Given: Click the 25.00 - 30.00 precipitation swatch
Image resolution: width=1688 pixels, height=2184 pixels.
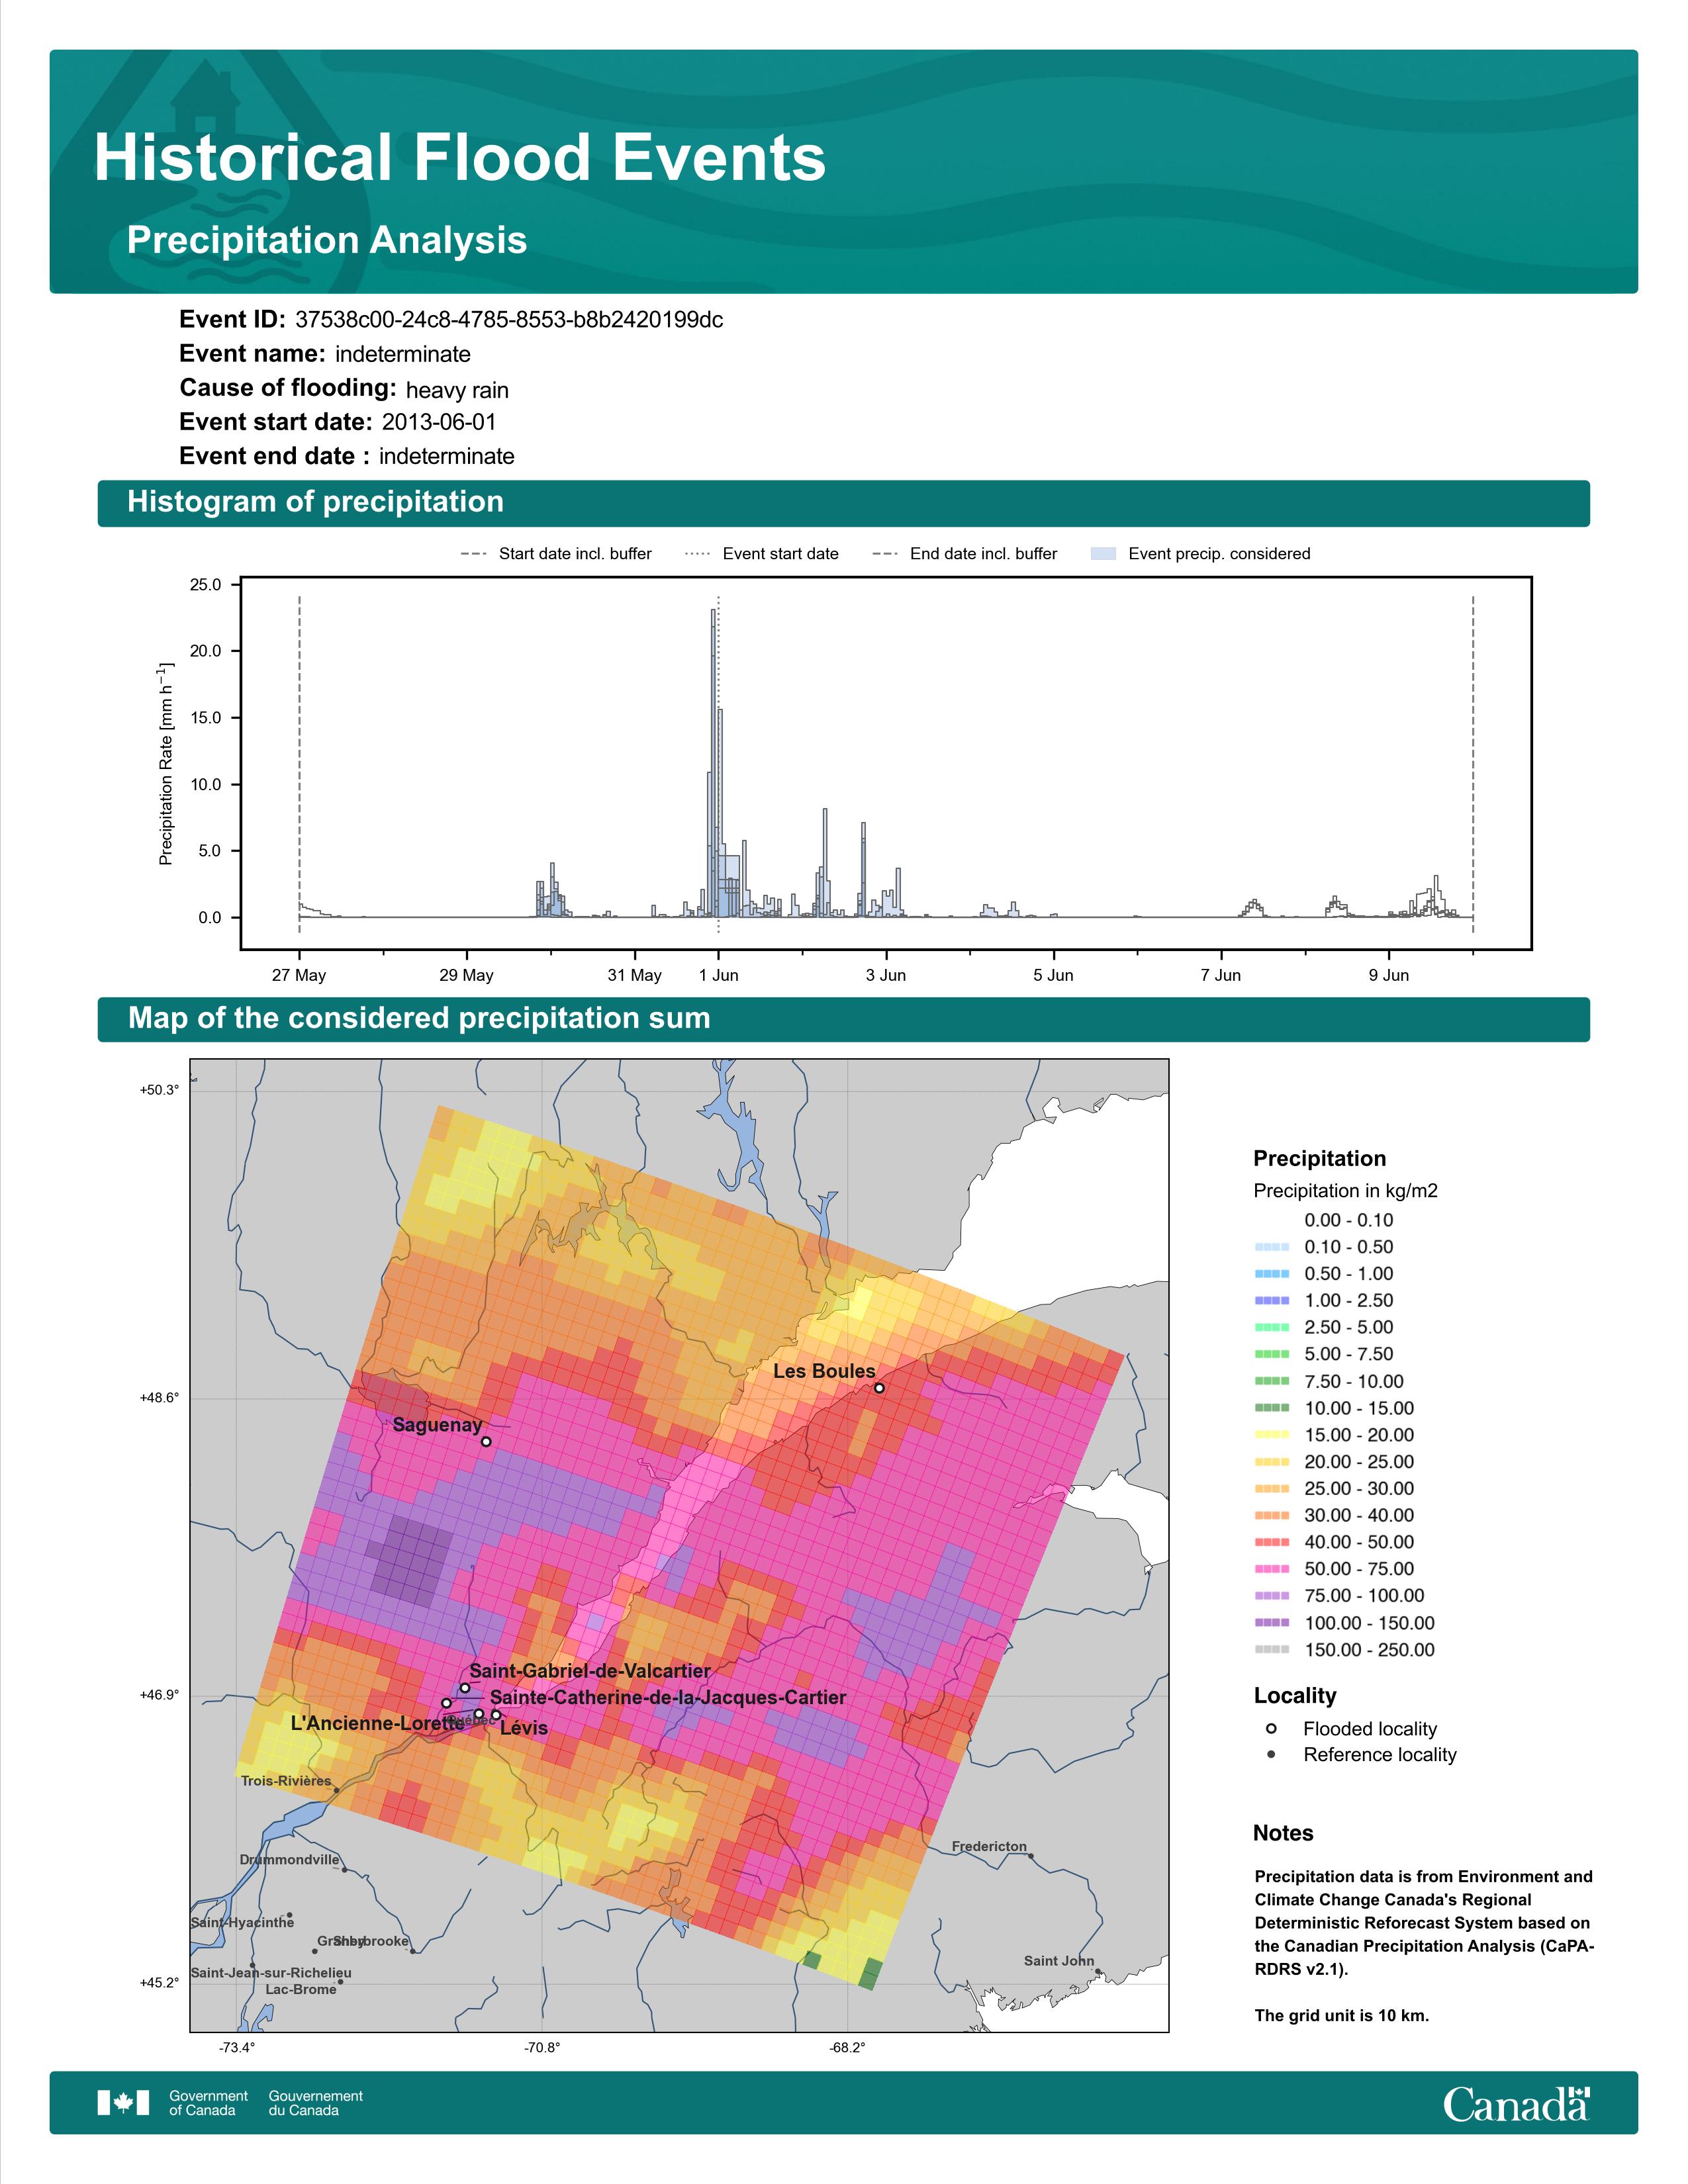Looking at the screenshot, I should pos(1271,1489).
